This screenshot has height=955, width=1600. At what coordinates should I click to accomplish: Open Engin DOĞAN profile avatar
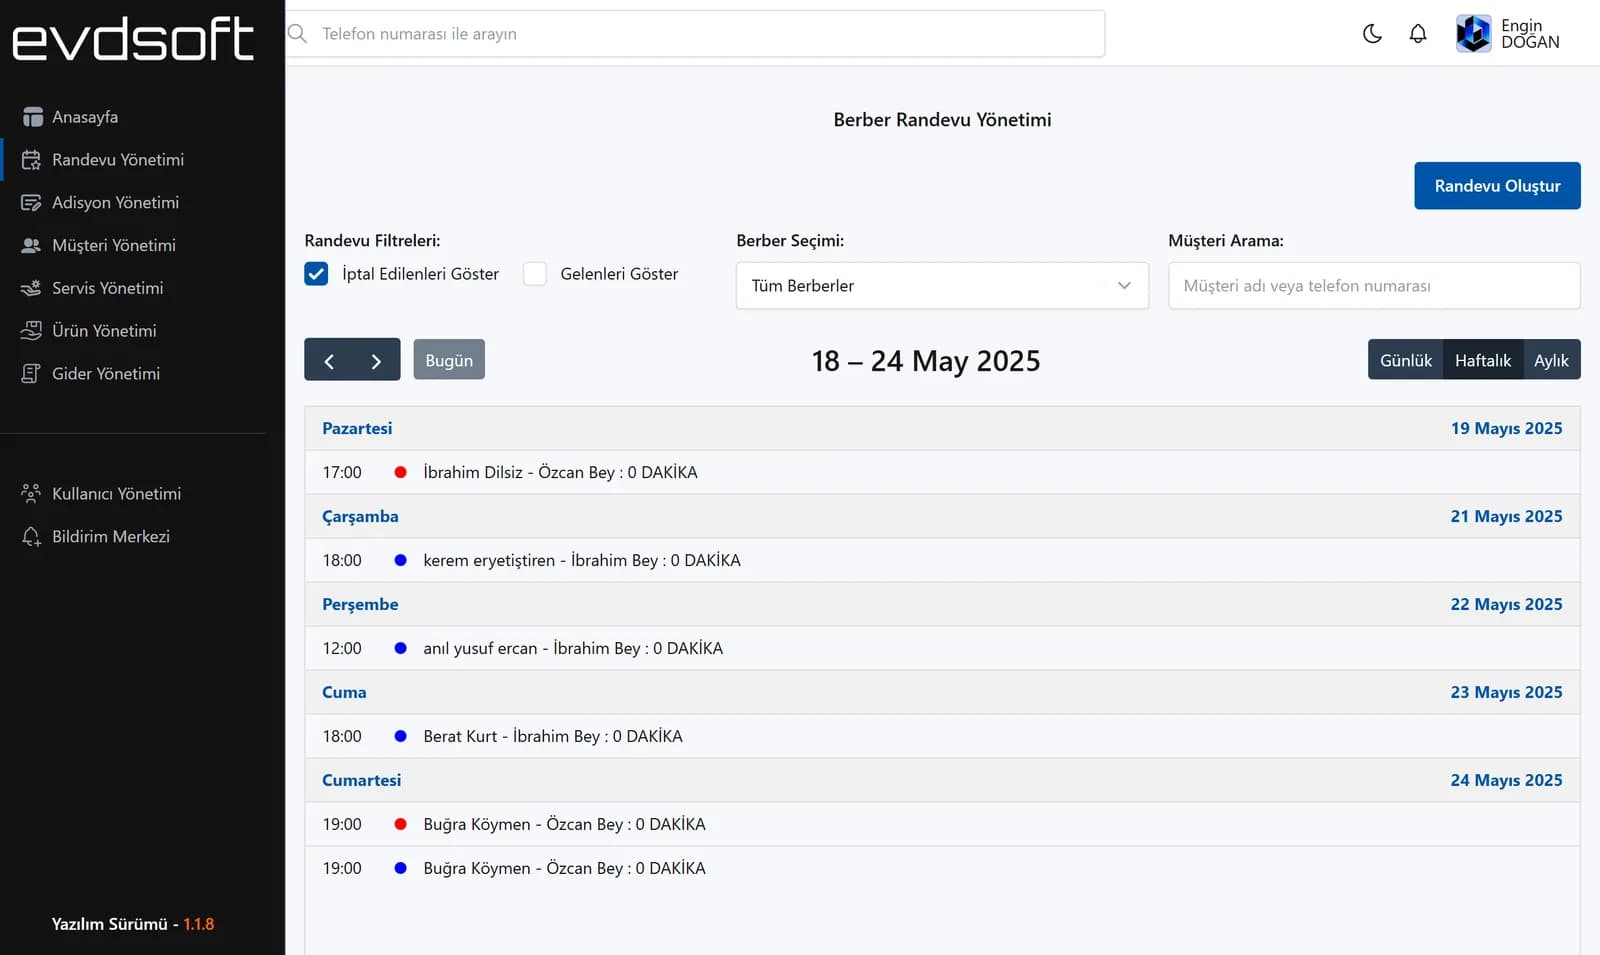1473,34
